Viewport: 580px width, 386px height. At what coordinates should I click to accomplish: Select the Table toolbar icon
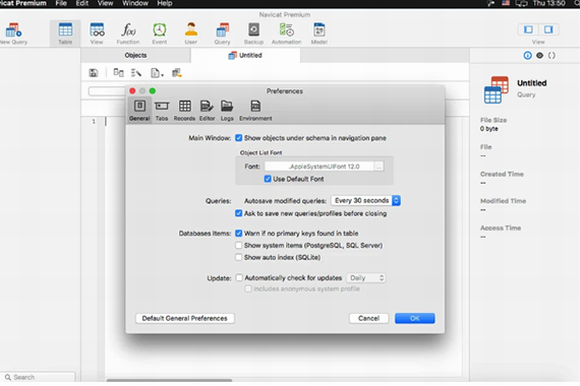[x=65, y=34]
